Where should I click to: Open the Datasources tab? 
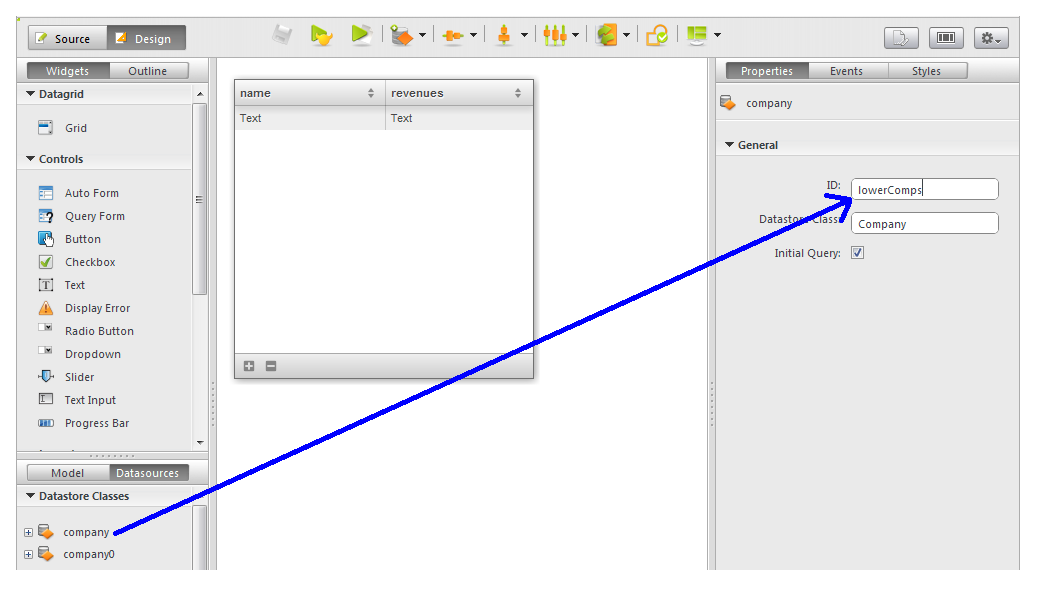(x=148, y=473)
